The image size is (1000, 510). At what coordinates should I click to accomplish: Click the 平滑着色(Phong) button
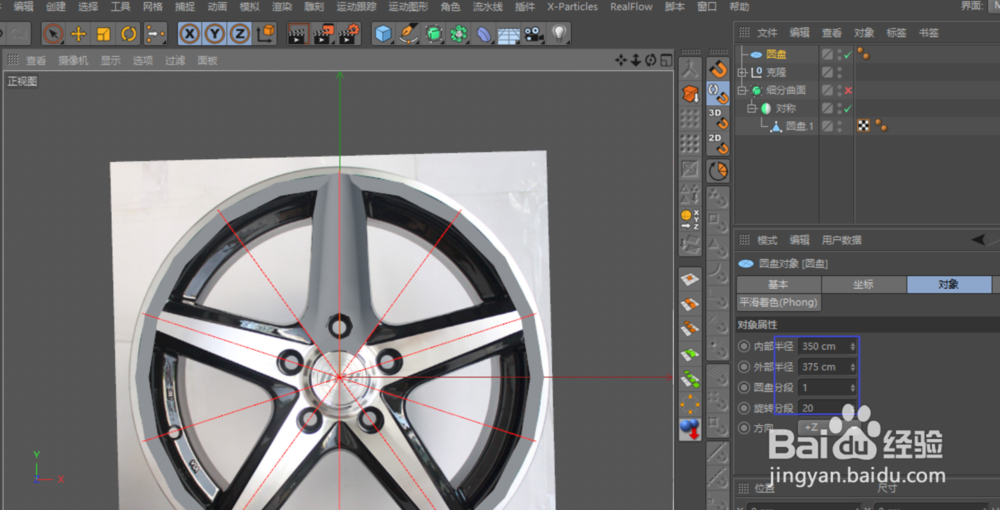[779, 302]
